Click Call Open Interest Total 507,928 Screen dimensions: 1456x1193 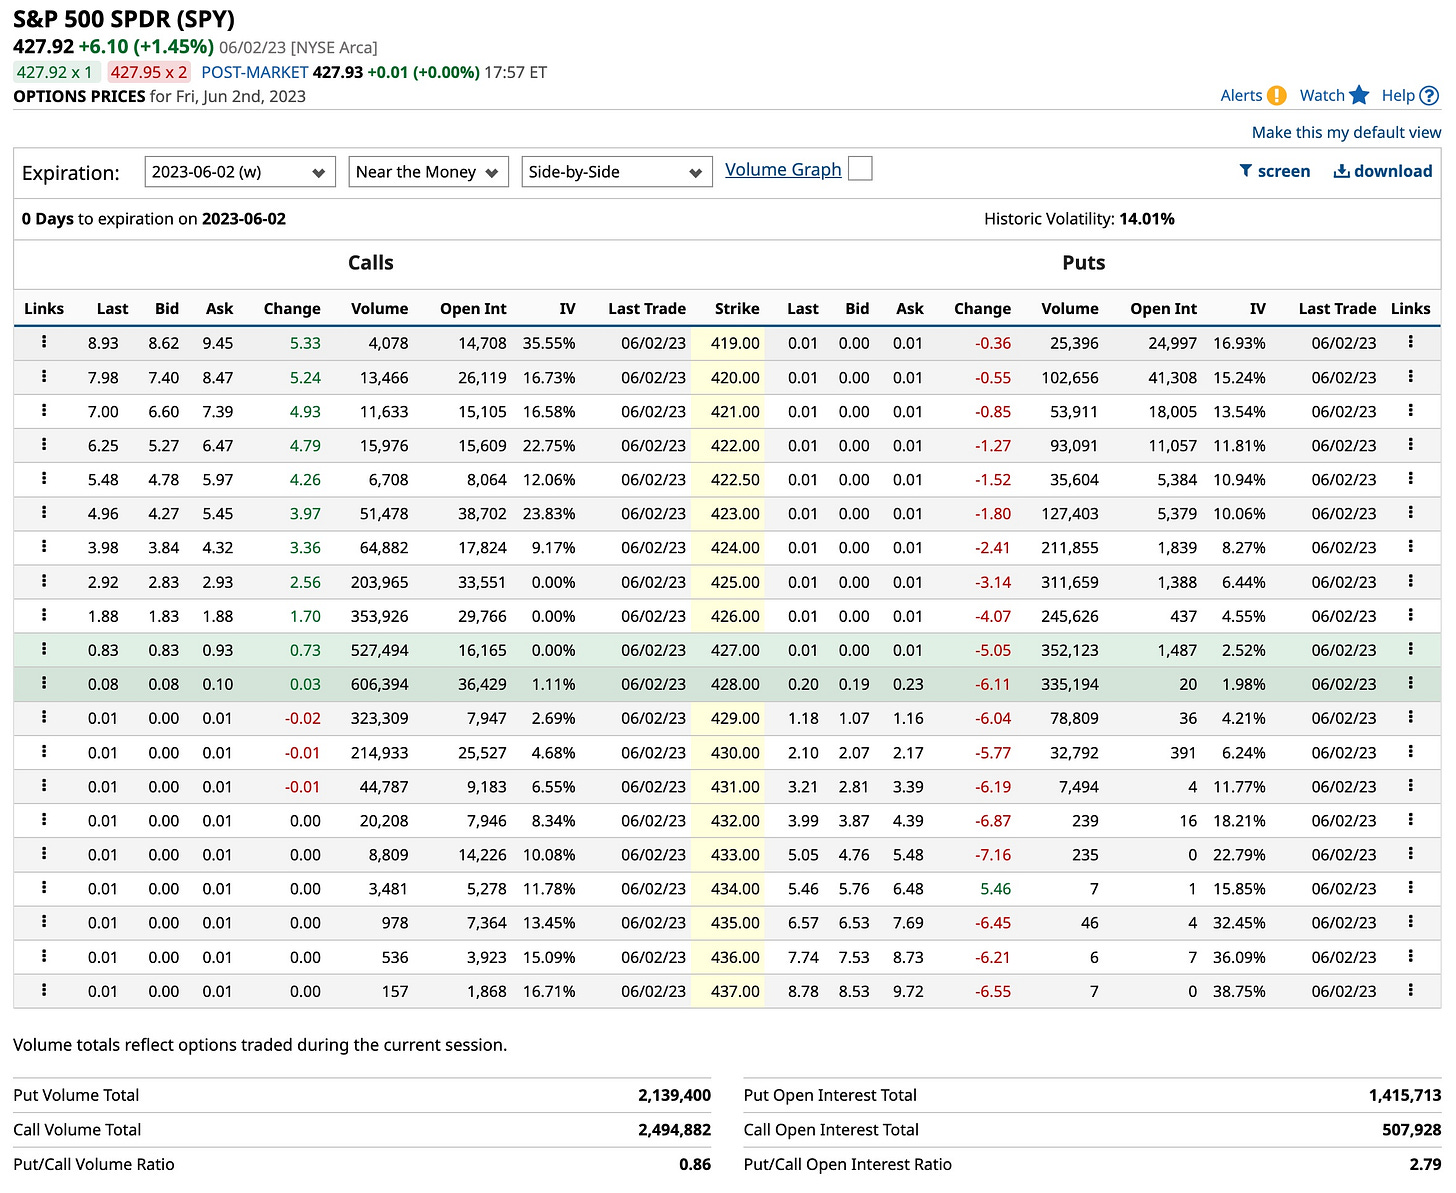[x=1412, y=1130]
